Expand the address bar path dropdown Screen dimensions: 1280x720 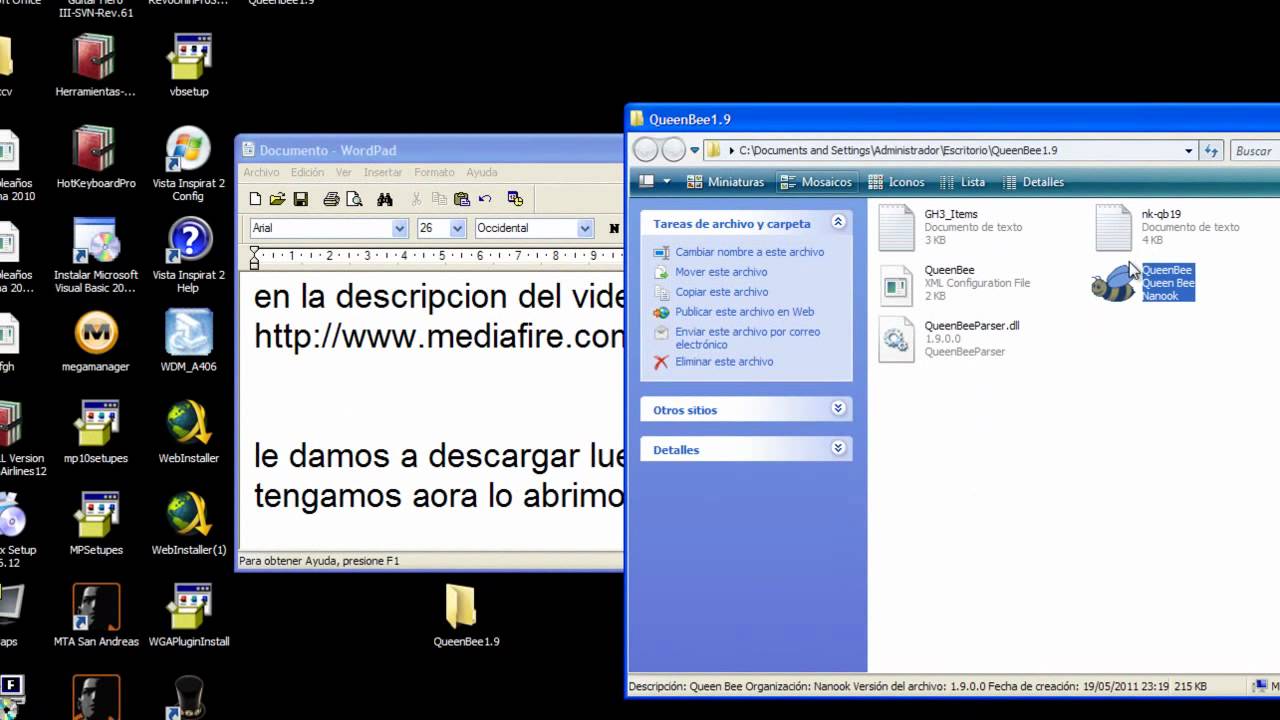coord(1188,151)
